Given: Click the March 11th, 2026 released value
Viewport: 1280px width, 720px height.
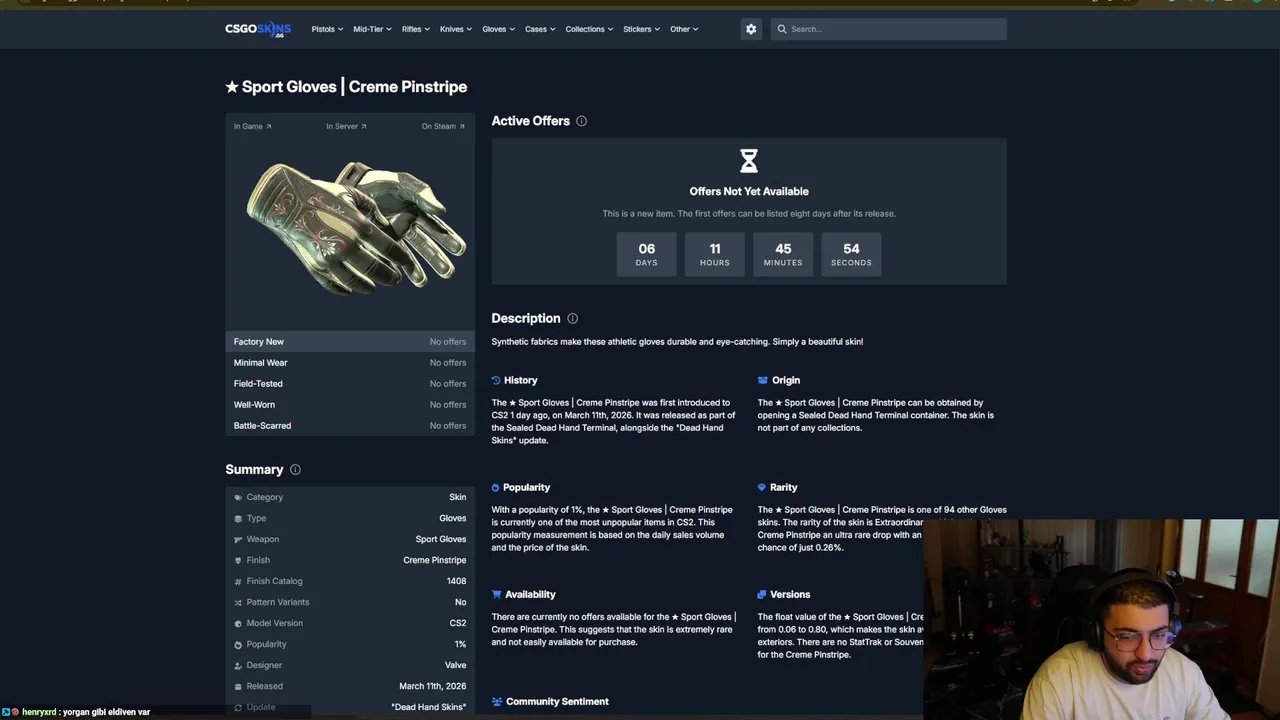Looking at the screenshot, I should [433, 686].
